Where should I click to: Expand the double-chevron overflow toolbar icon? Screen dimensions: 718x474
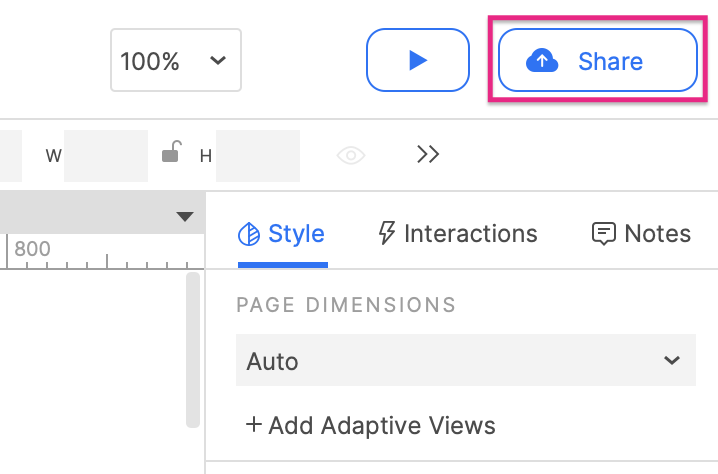point(428,154)
